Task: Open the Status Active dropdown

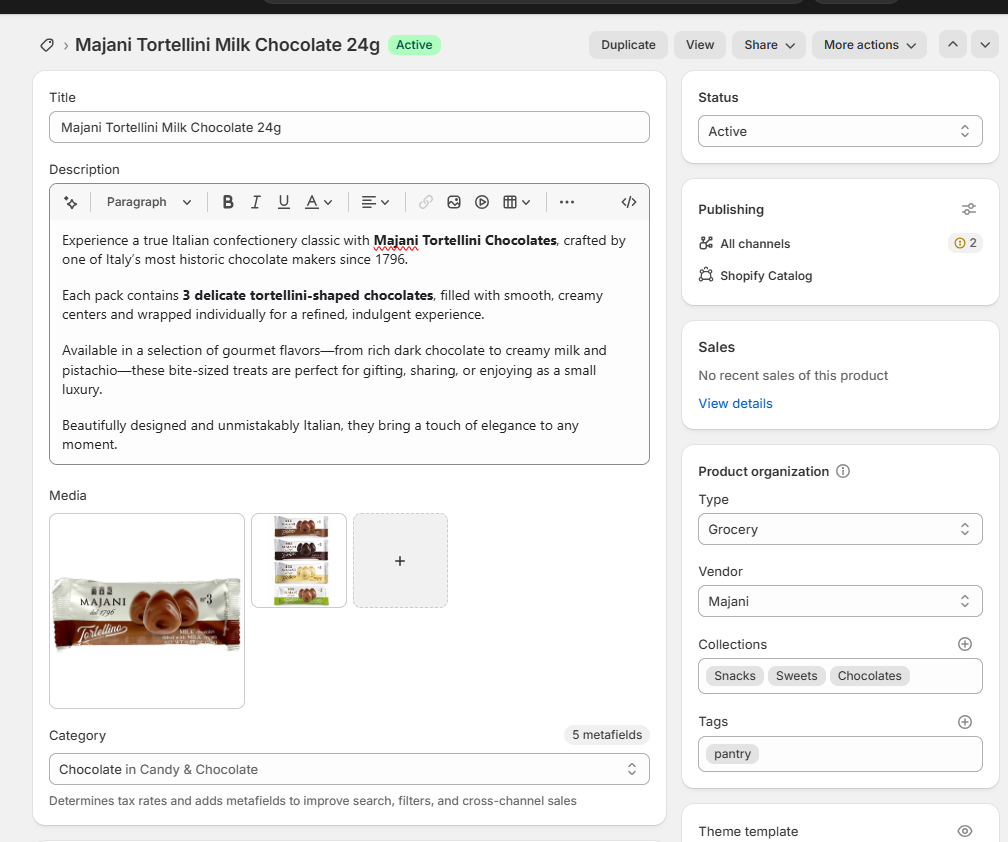Action: 840,131
